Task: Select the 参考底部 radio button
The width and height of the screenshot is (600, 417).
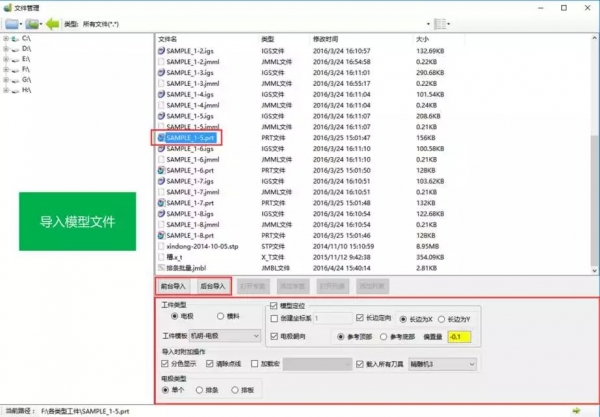Action: [x=383, y=337]
